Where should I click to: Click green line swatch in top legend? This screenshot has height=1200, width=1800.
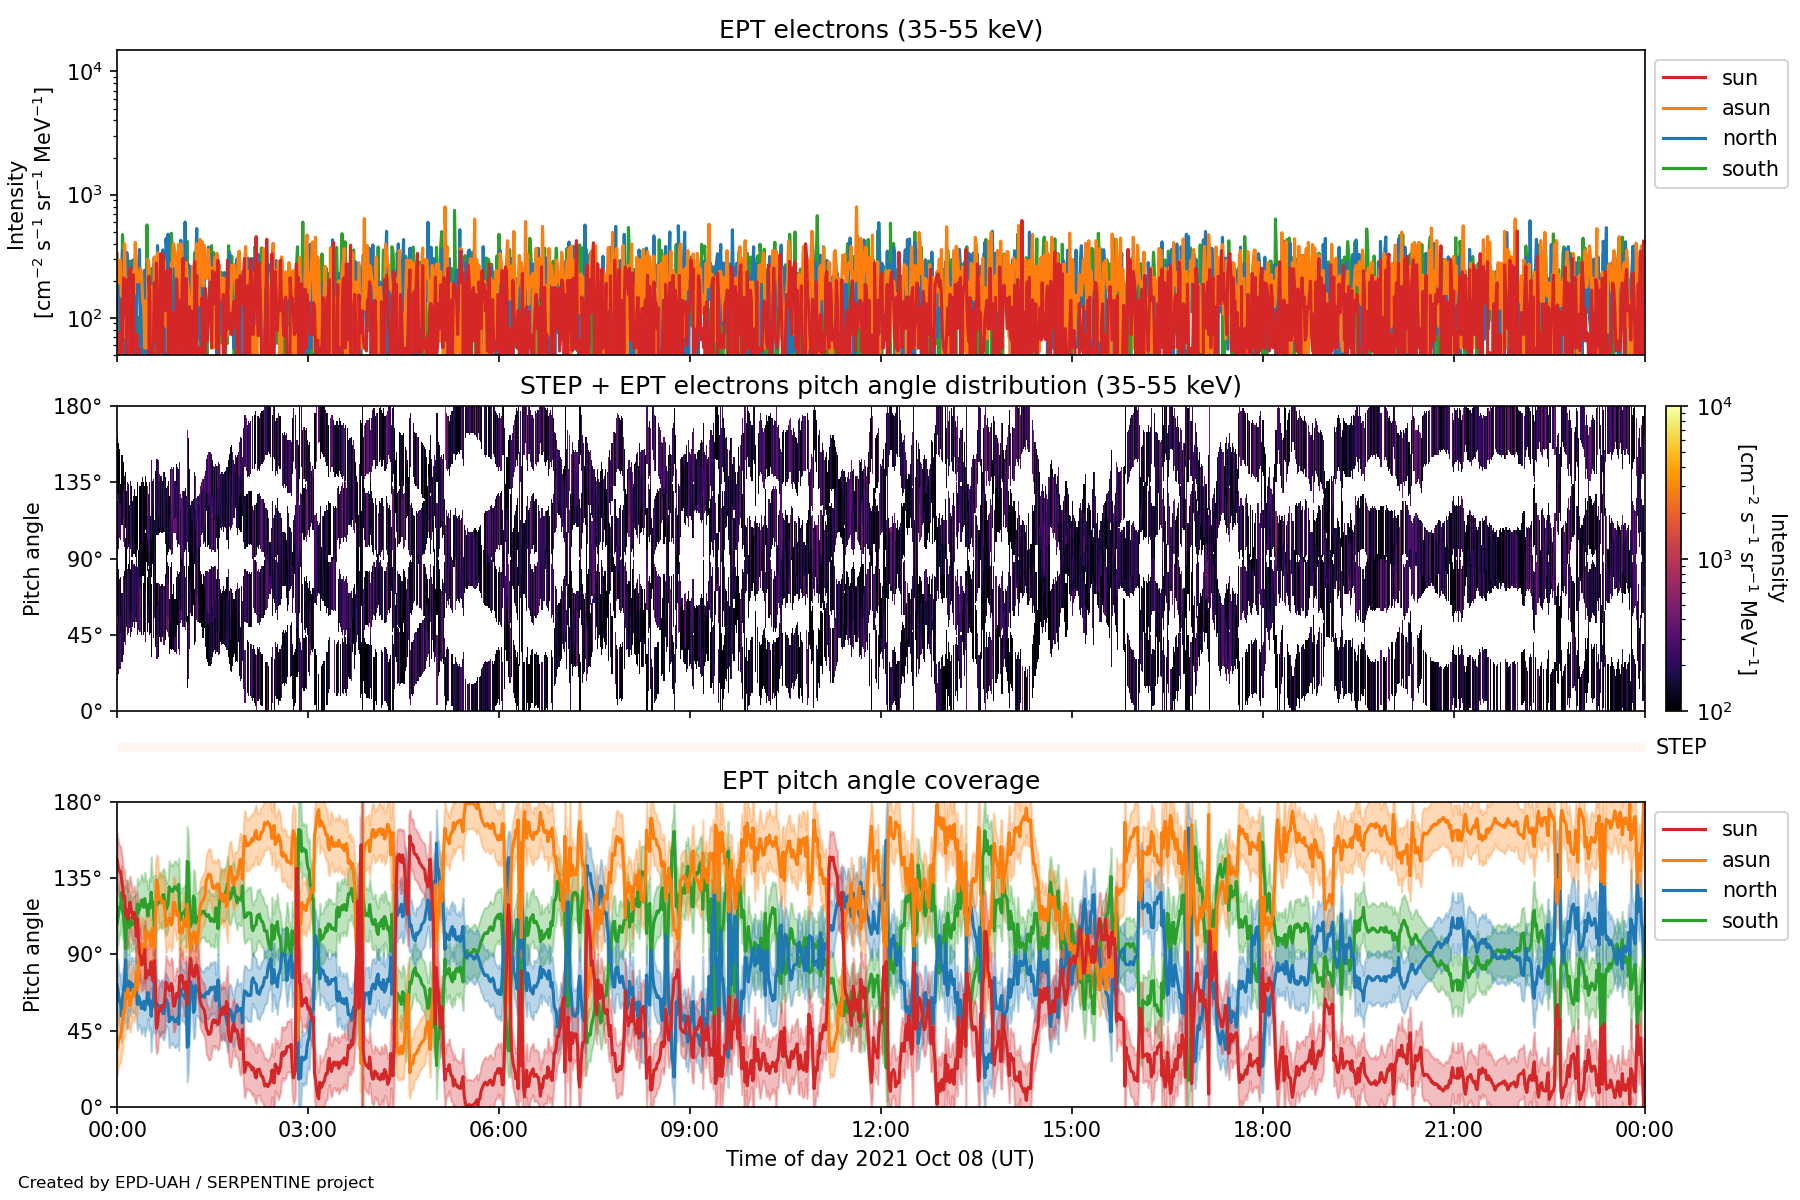click(x=1684, y=169)
